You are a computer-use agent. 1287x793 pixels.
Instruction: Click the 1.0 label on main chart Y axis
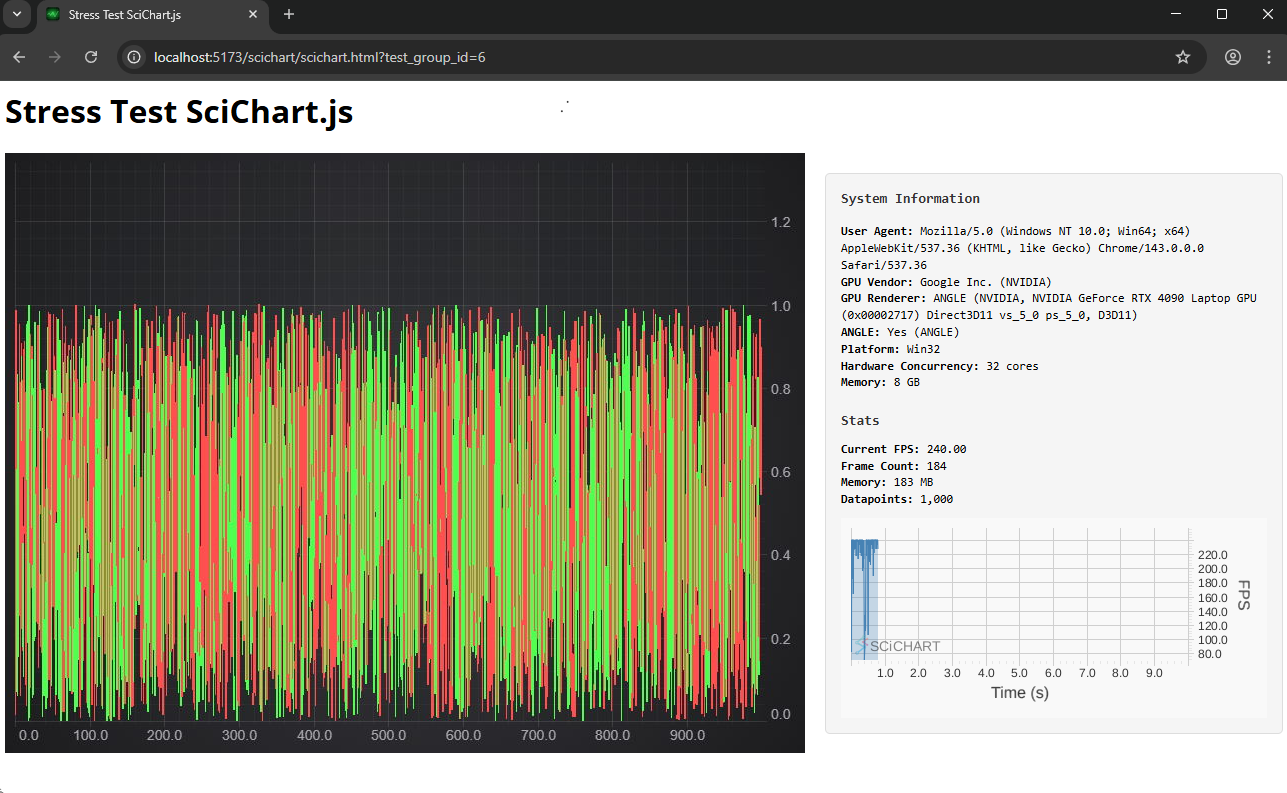[783, 306]
